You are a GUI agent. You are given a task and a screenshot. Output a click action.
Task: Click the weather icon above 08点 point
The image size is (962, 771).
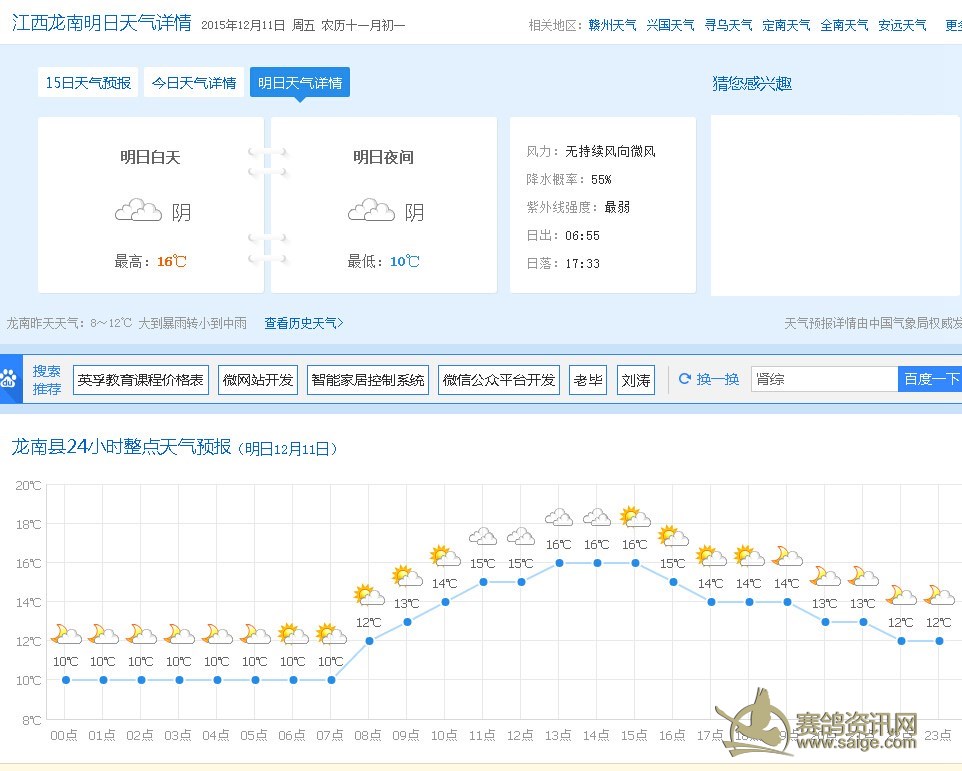(369, 596)
